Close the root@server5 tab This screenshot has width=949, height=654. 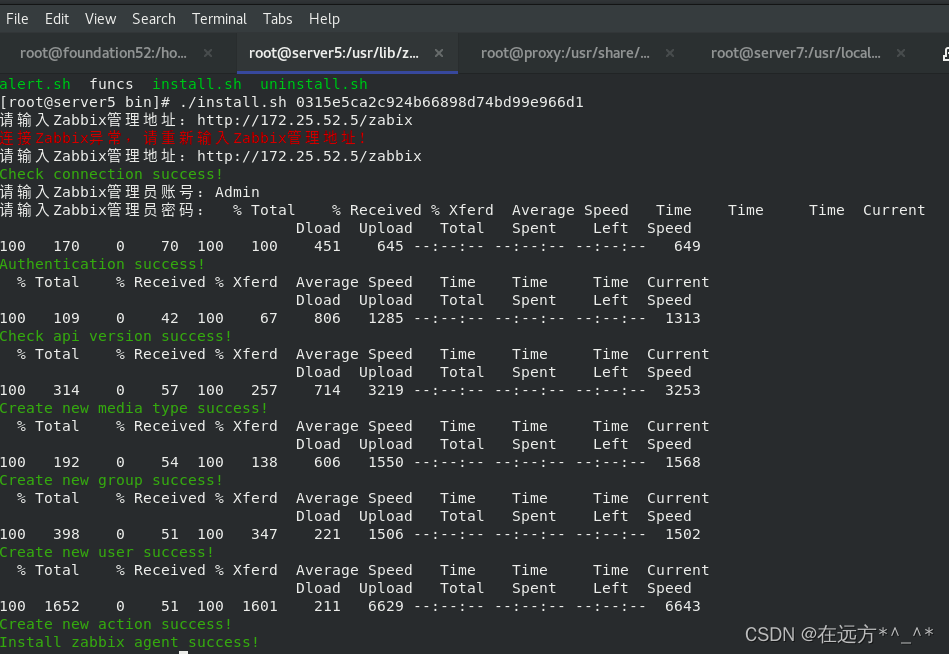(x=439, y=53)
